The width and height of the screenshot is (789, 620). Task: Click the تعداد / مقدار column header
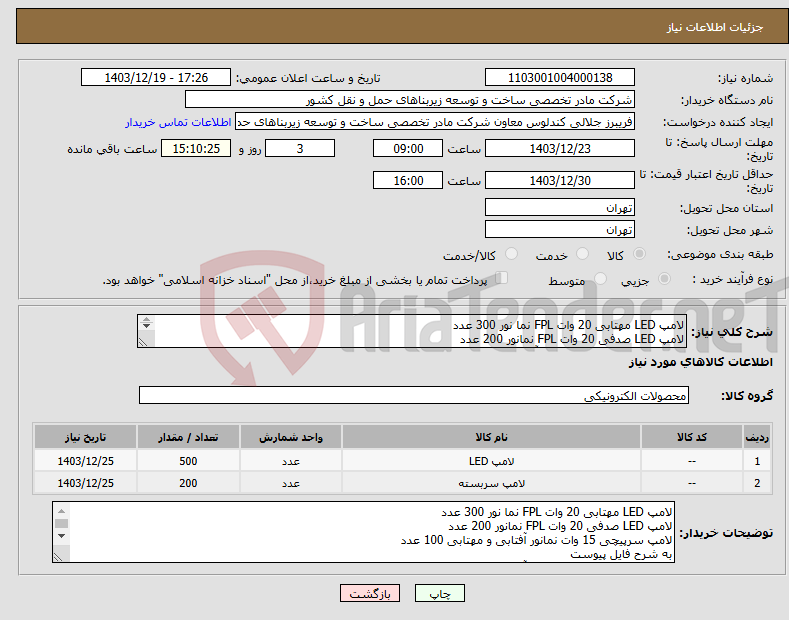coord(188,437)
